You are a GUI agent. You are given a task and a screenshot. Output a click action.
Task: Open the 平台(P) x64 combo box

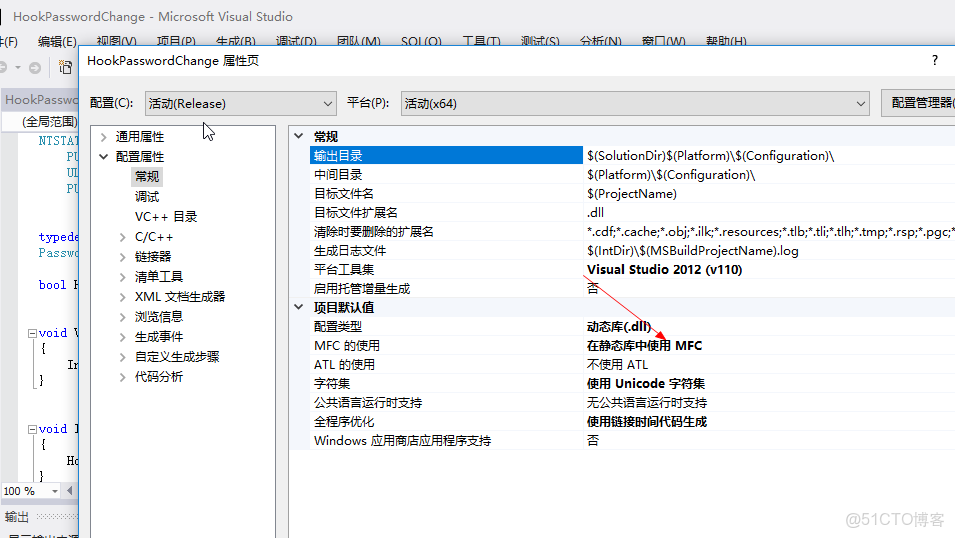click(x=635, y=104)
